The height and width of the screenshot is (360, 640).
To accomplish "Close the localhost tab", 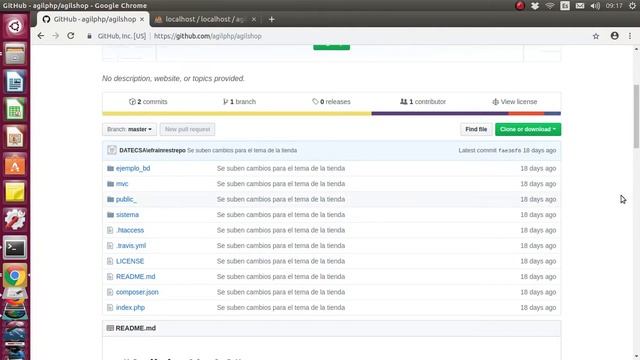I will tap(254, 19).
